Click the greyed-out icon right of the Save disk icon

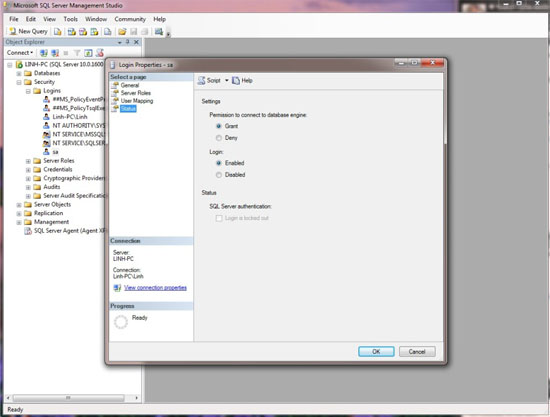(145, 32)
